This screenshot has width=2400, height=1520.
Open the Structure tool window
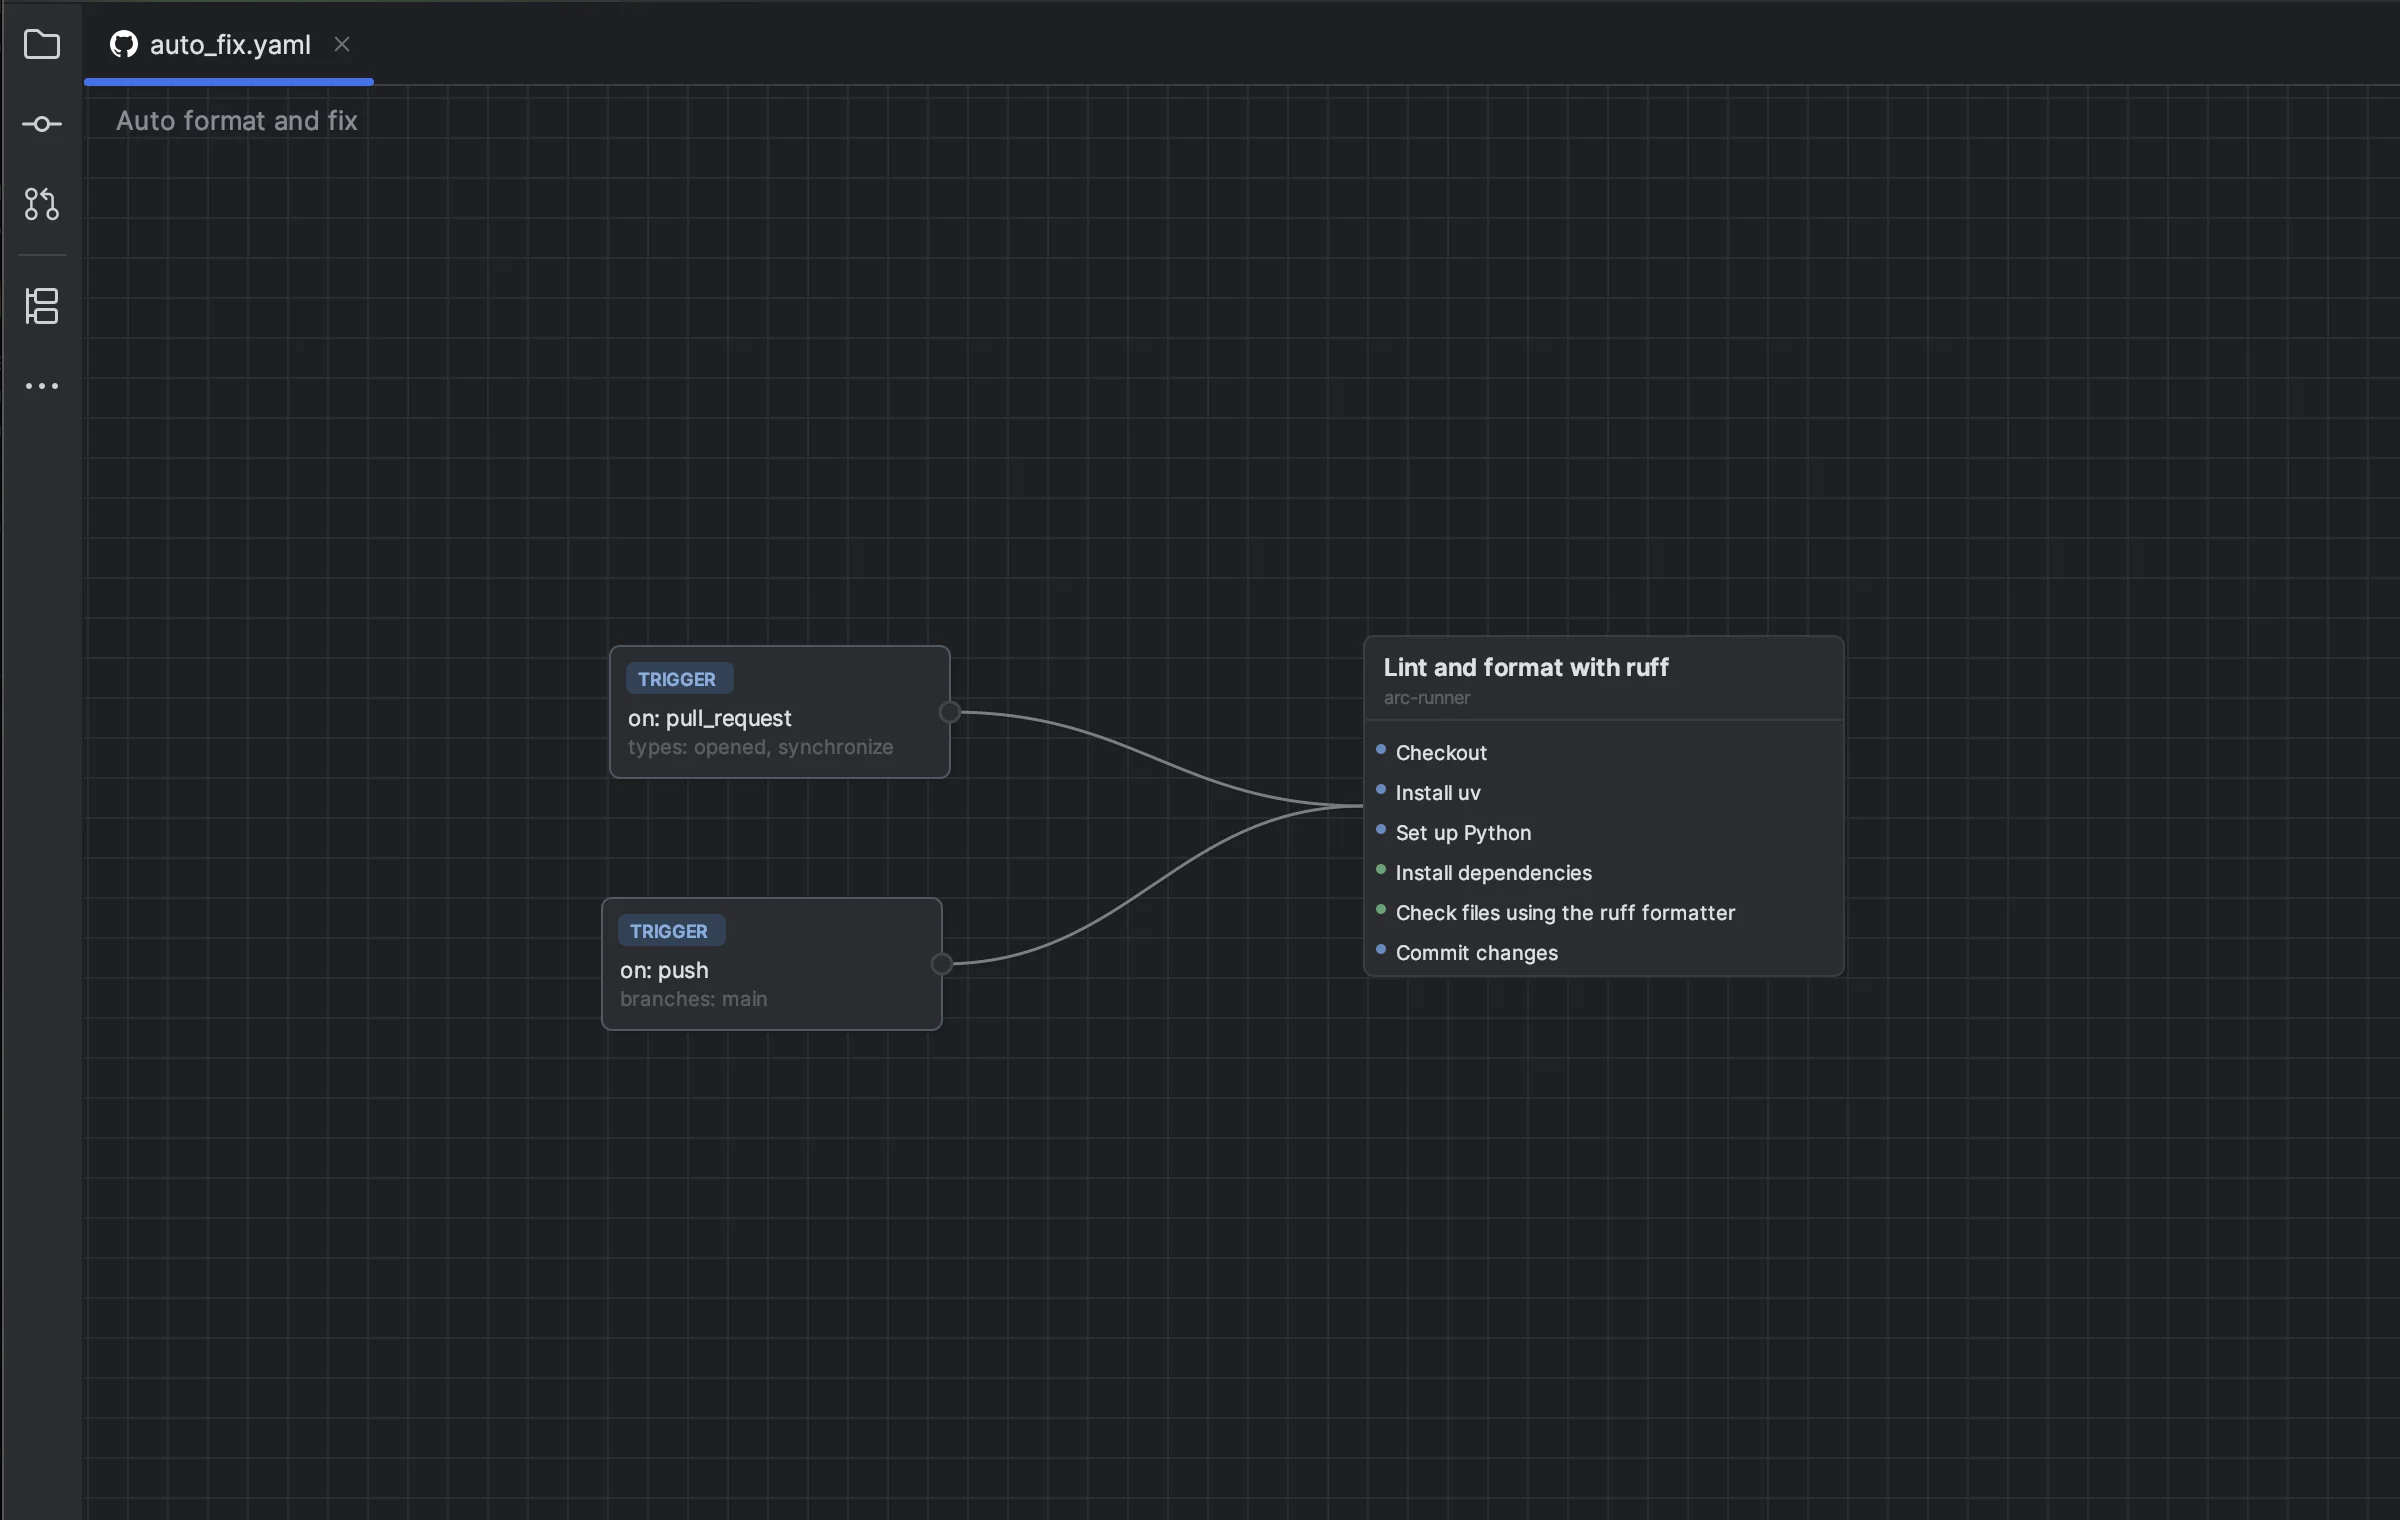tap(42, 306)
